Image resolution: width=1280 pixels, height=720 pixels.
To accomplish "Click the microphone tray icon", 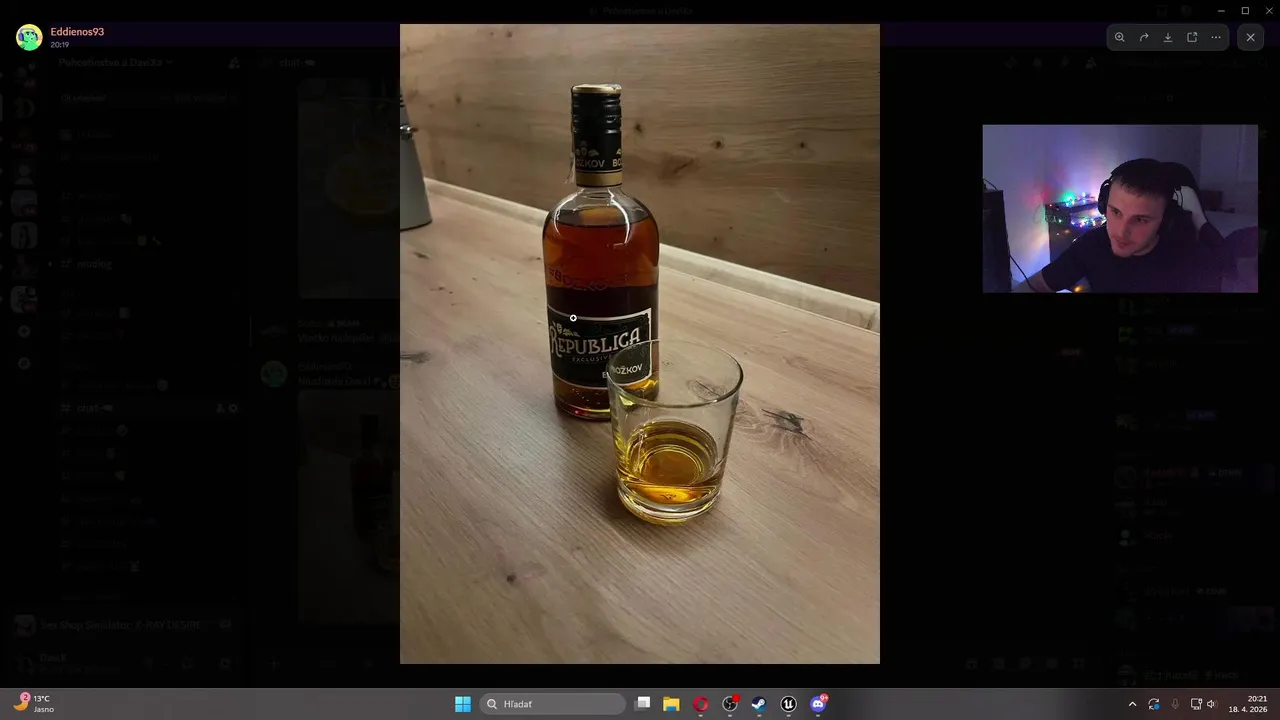I will pos(1175,704).
